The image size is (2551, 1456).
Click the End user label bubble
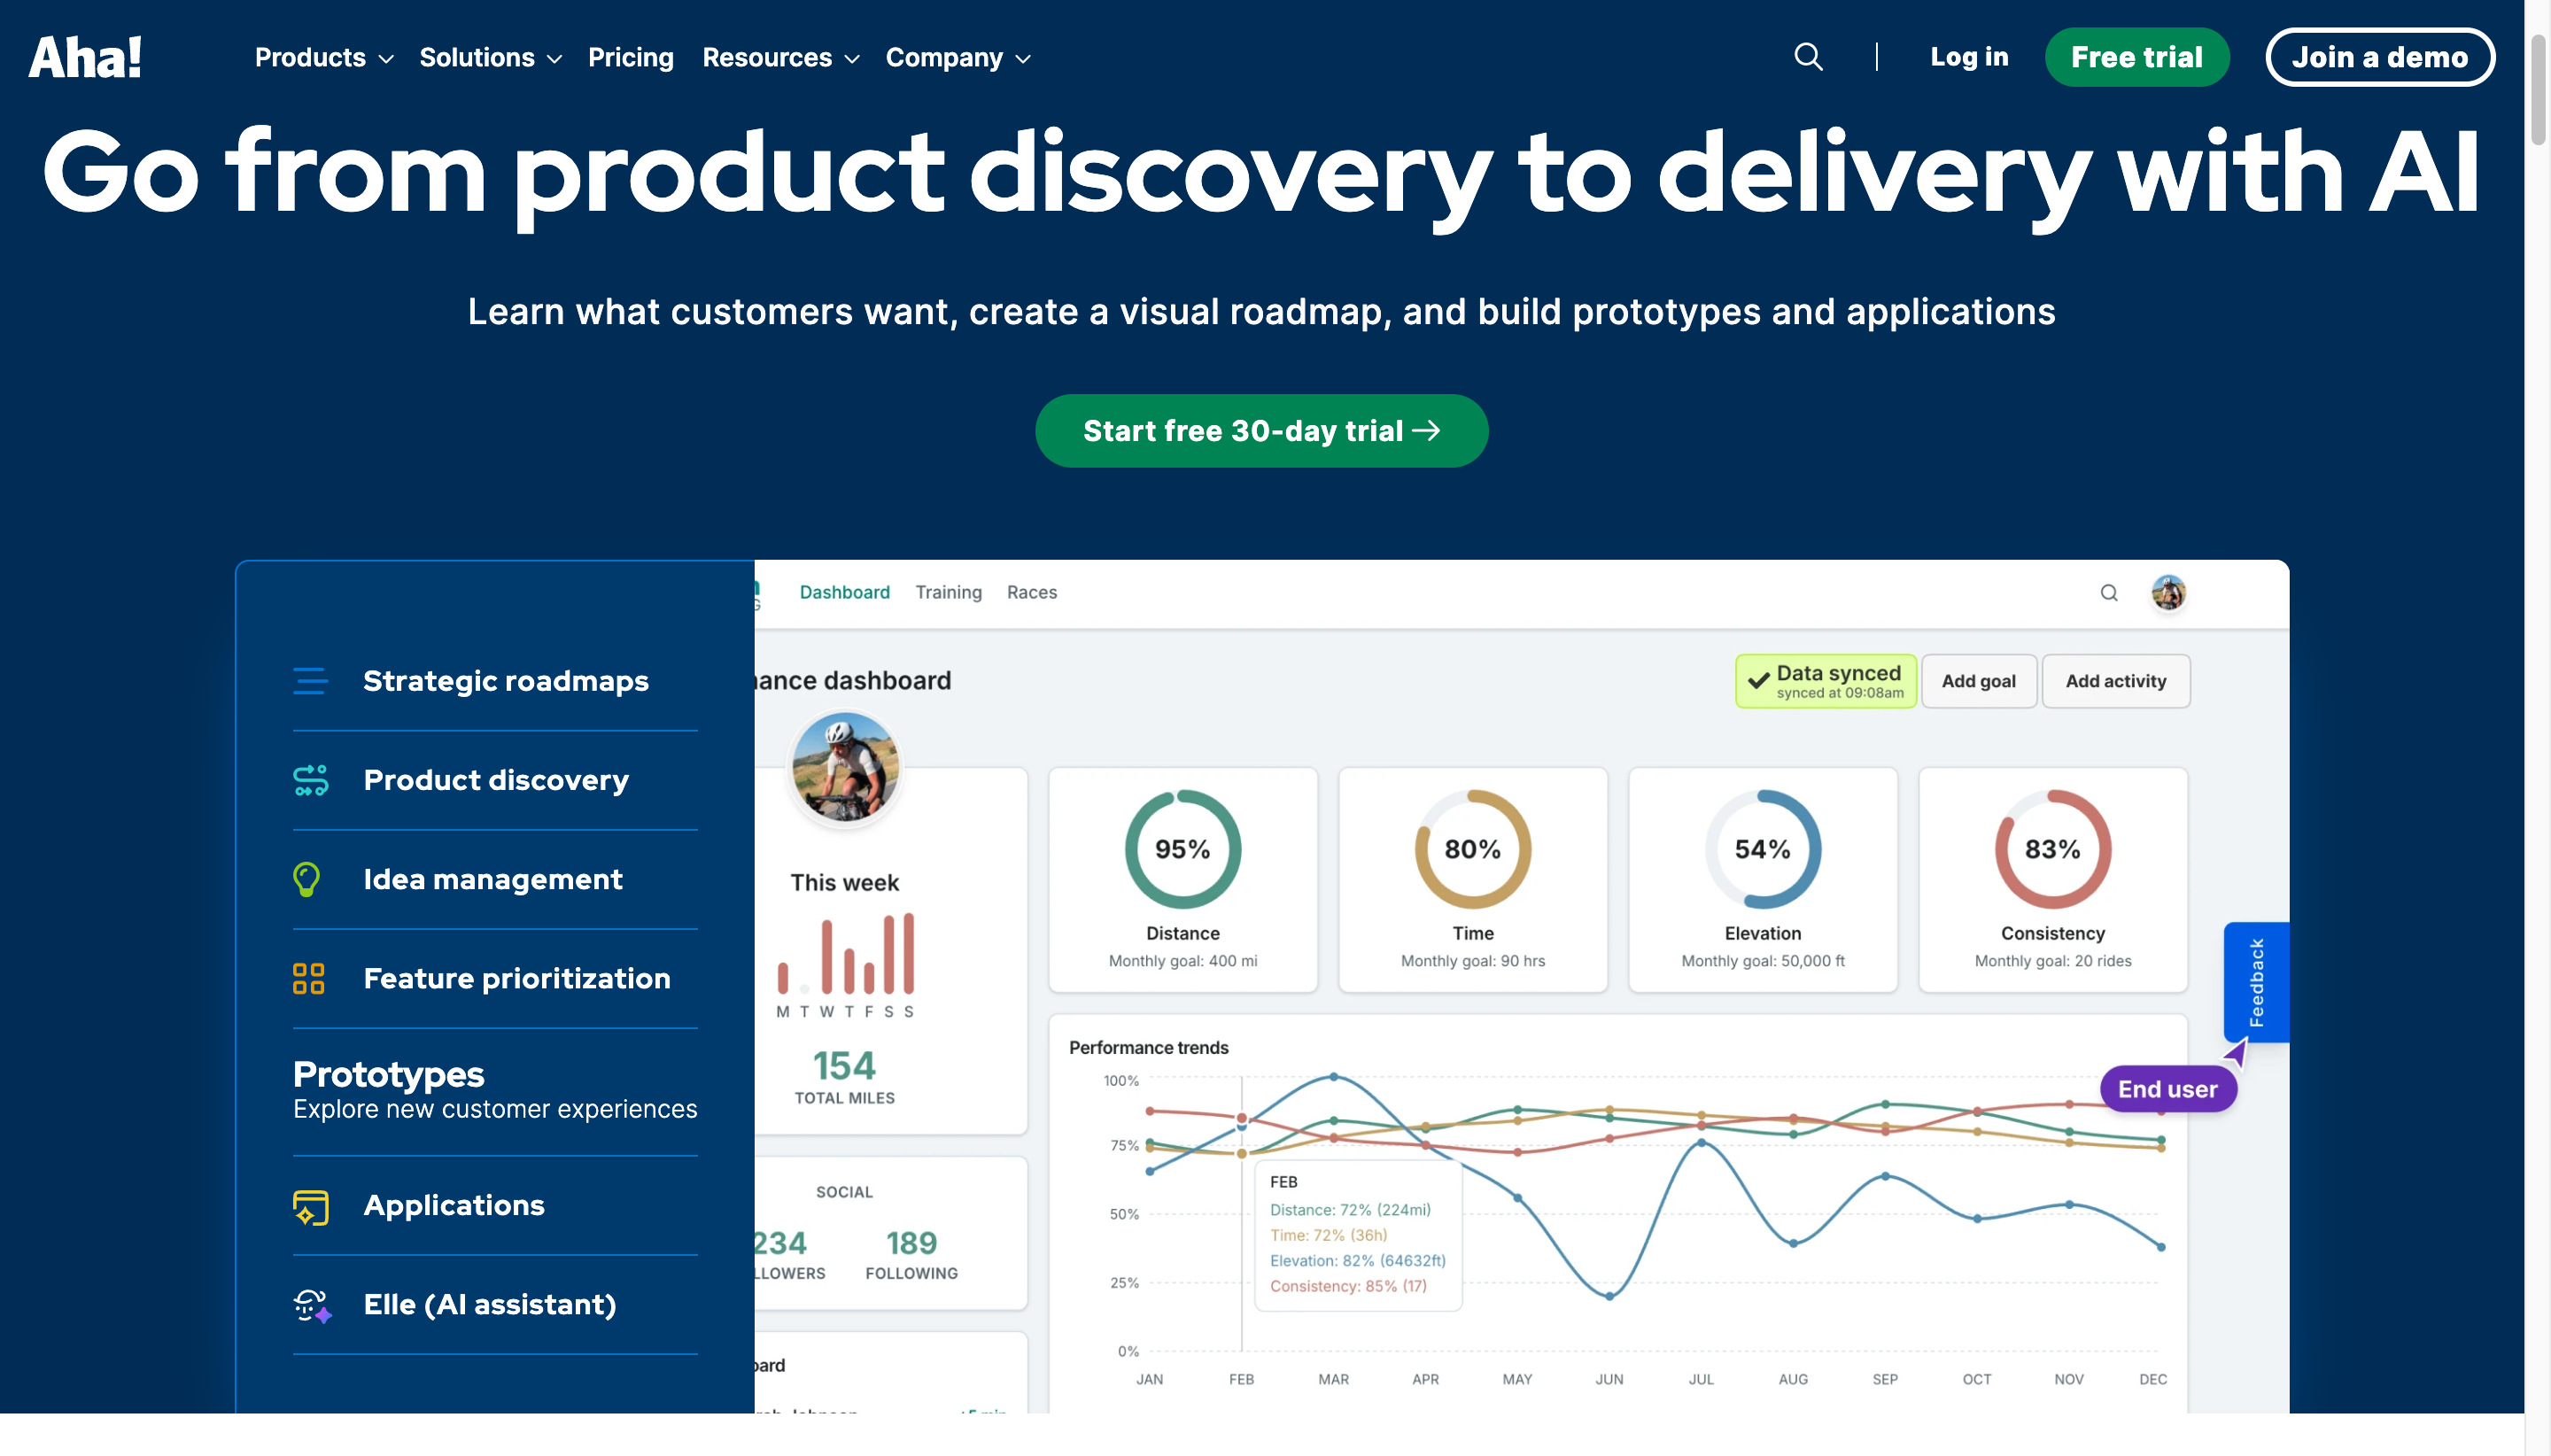tap(2167, 1089)
